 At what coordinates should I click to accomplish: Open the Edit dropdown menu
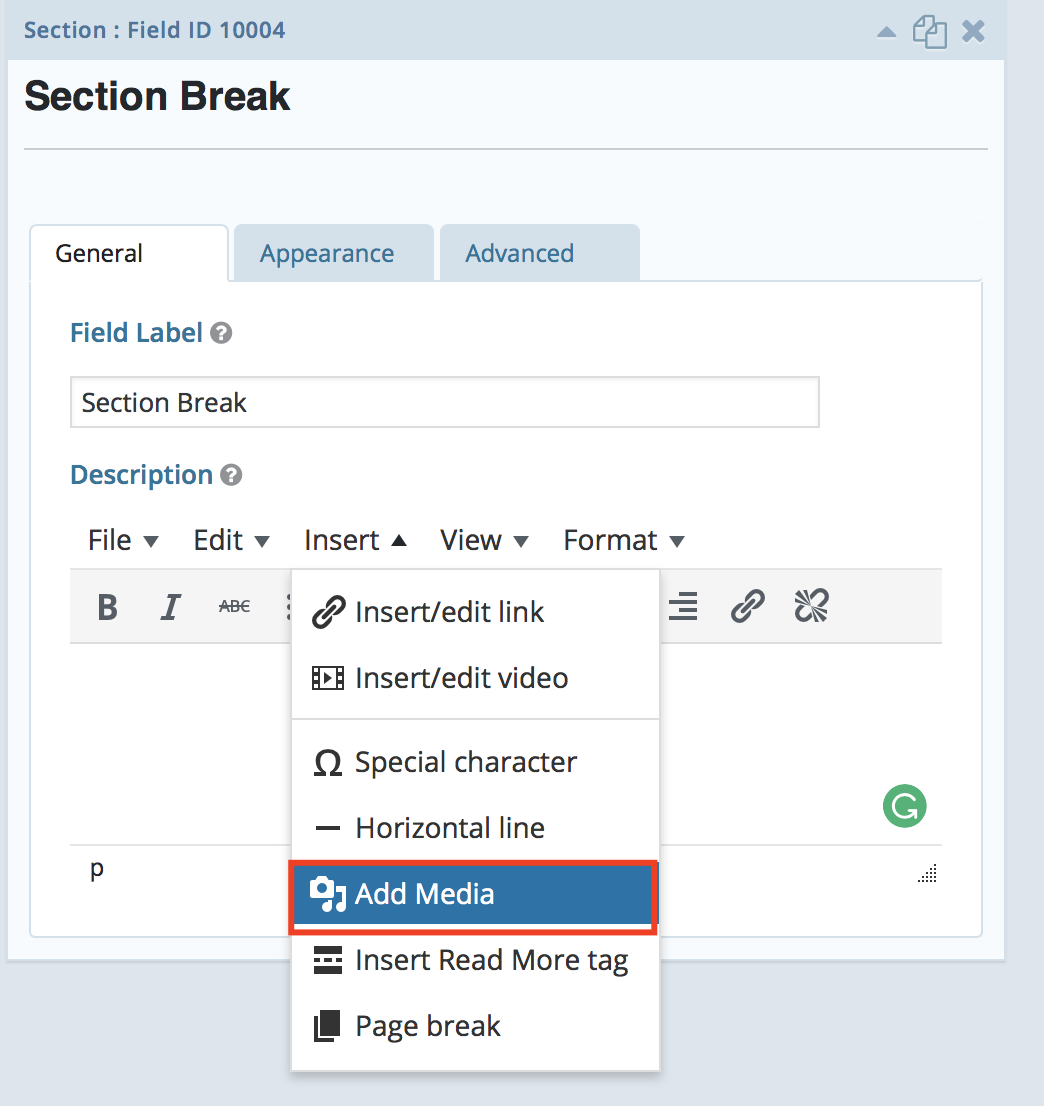pos(231,540)
